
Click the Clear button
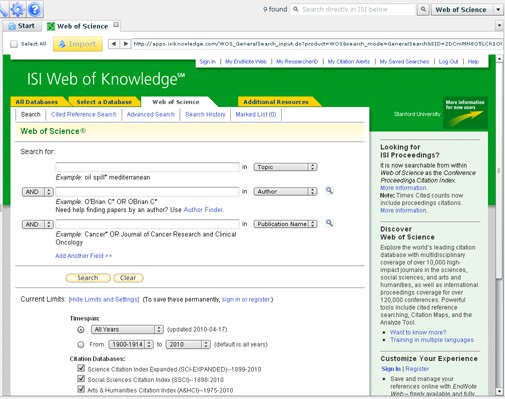(128, 278)
